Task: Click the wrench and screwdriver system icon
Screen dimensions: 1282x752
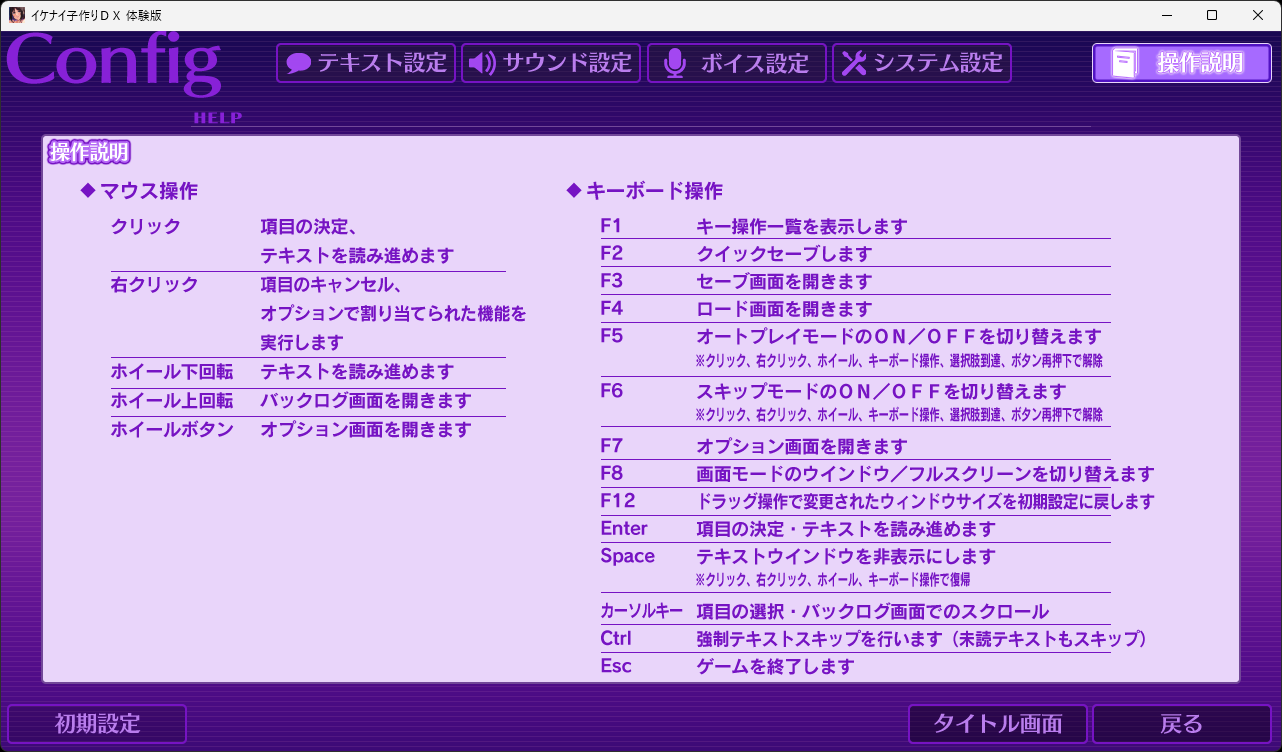Action: (853, 63)
